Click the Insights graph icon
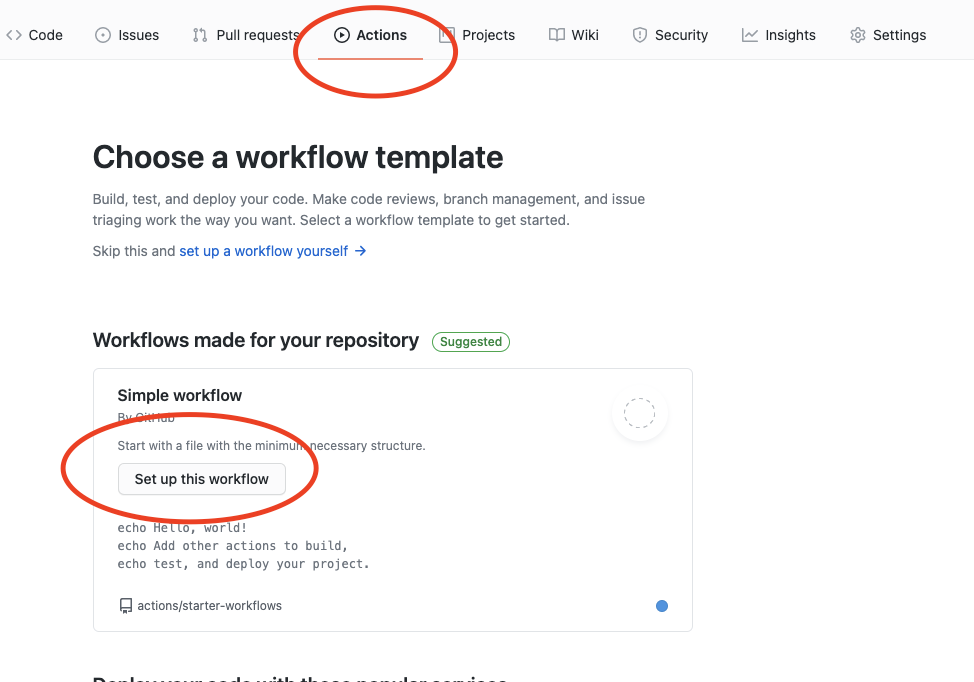974x682 pixels. pos(750,35)
